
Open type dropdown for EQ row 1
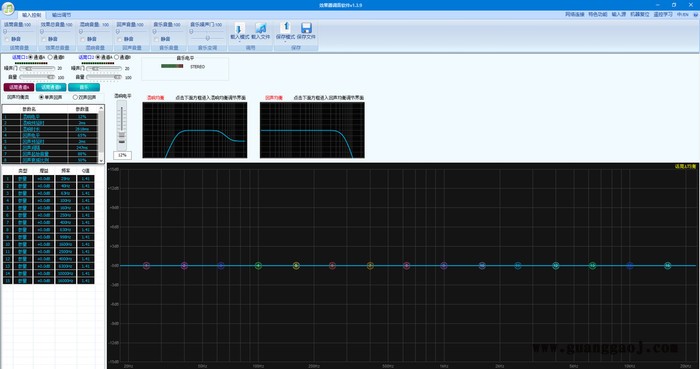(23, 179)
